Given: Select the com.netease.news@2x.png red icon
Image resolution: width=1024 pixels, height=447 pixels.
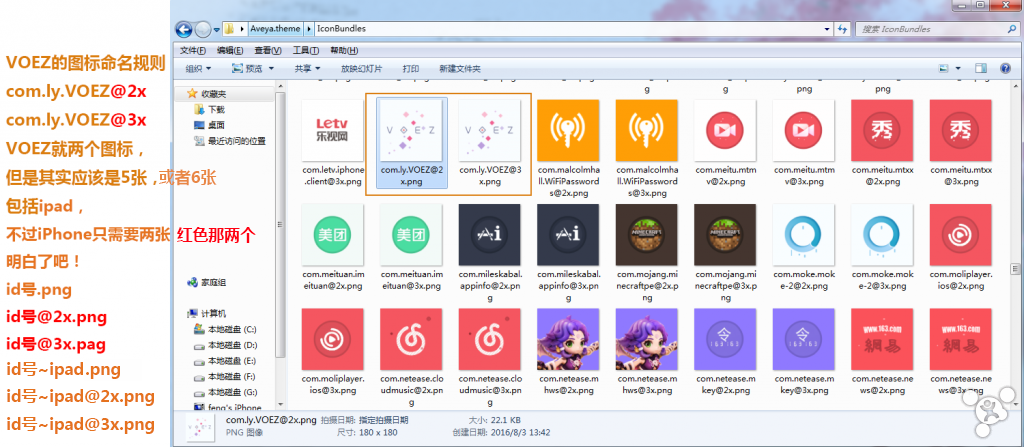Looking at the screenshot, I should (882, 340).
